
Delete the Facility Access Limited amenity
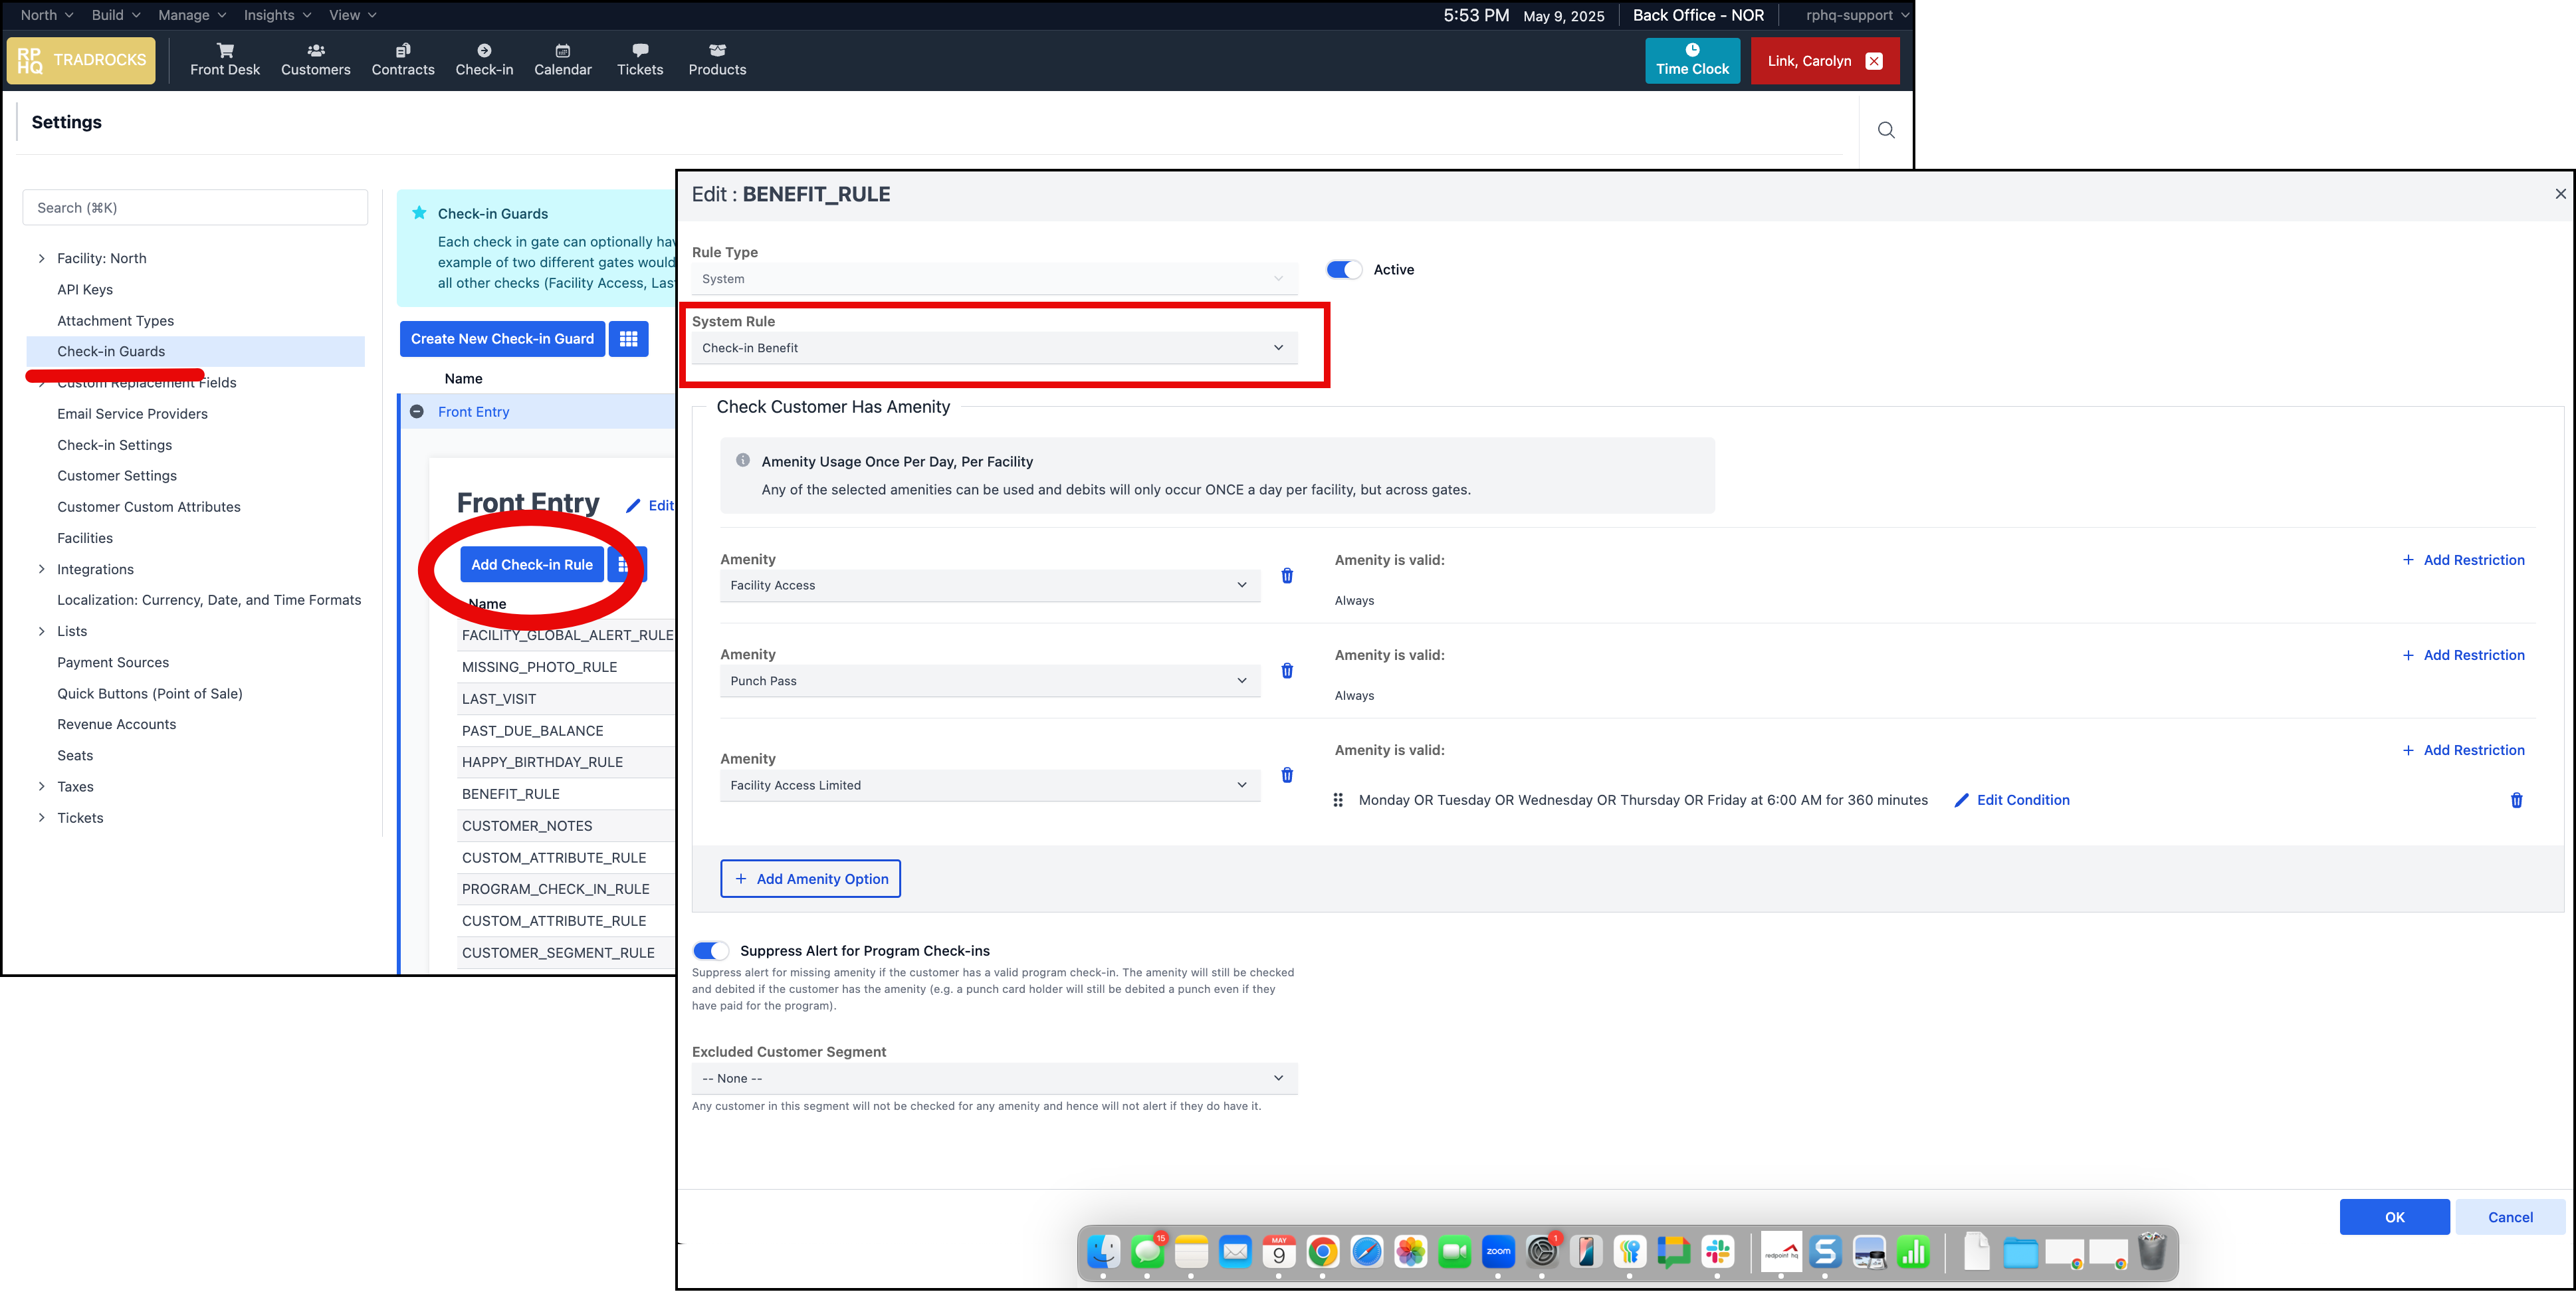tap(1287, 775)
